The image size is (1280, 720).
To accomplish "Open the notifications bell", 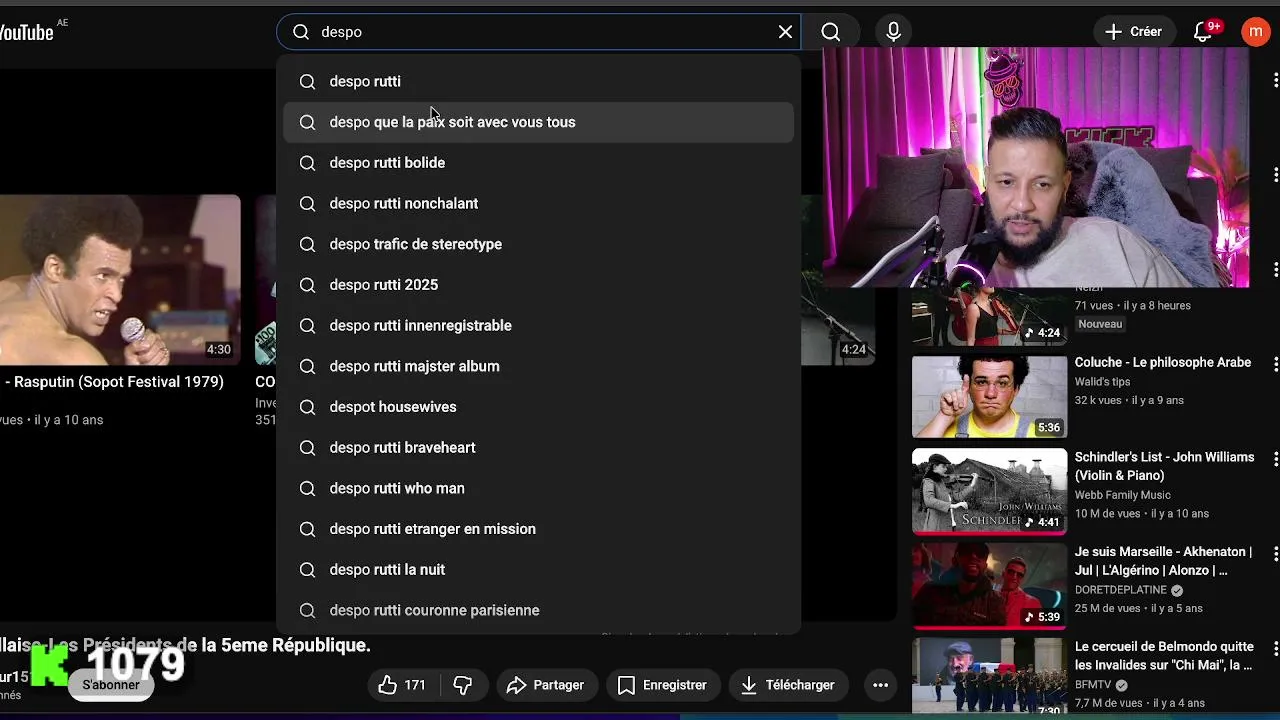I will point(1204,32).
